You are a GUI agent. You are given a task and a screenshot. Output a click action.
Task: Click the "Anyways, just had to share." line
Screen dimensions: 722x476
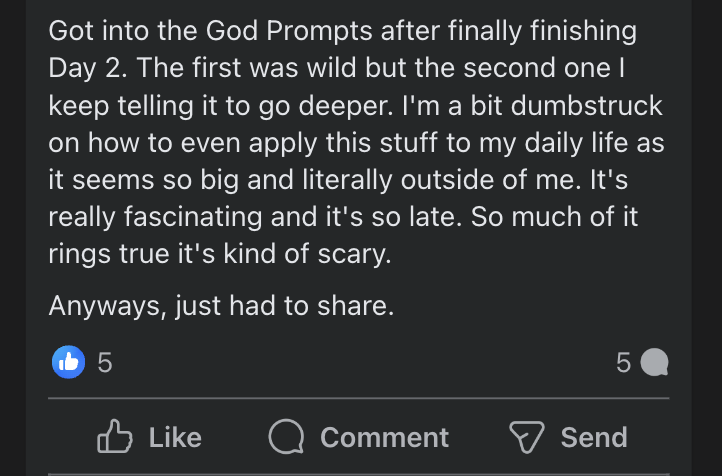click(221, 307)
